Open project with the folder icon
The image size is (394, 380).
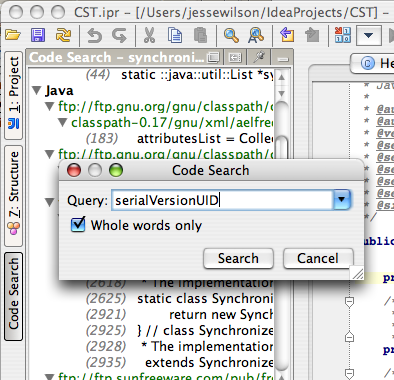(13, 35)
